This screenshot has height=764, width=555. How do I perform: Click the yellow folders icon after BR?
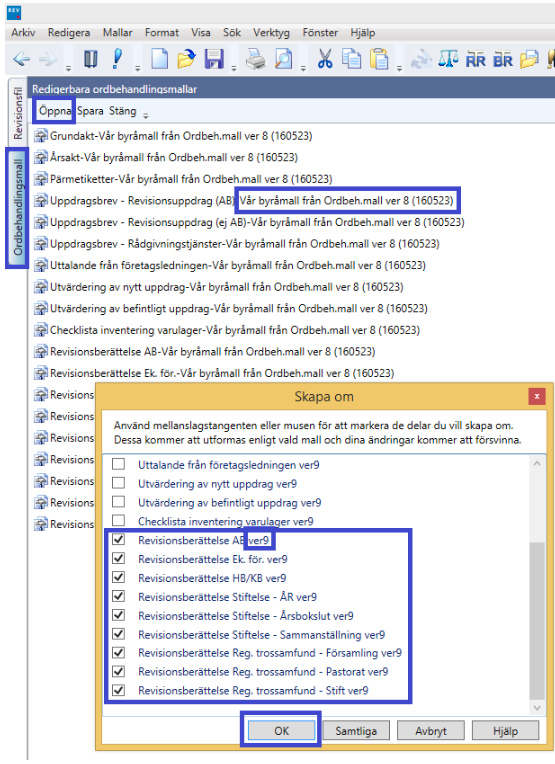tap(529, 59)
